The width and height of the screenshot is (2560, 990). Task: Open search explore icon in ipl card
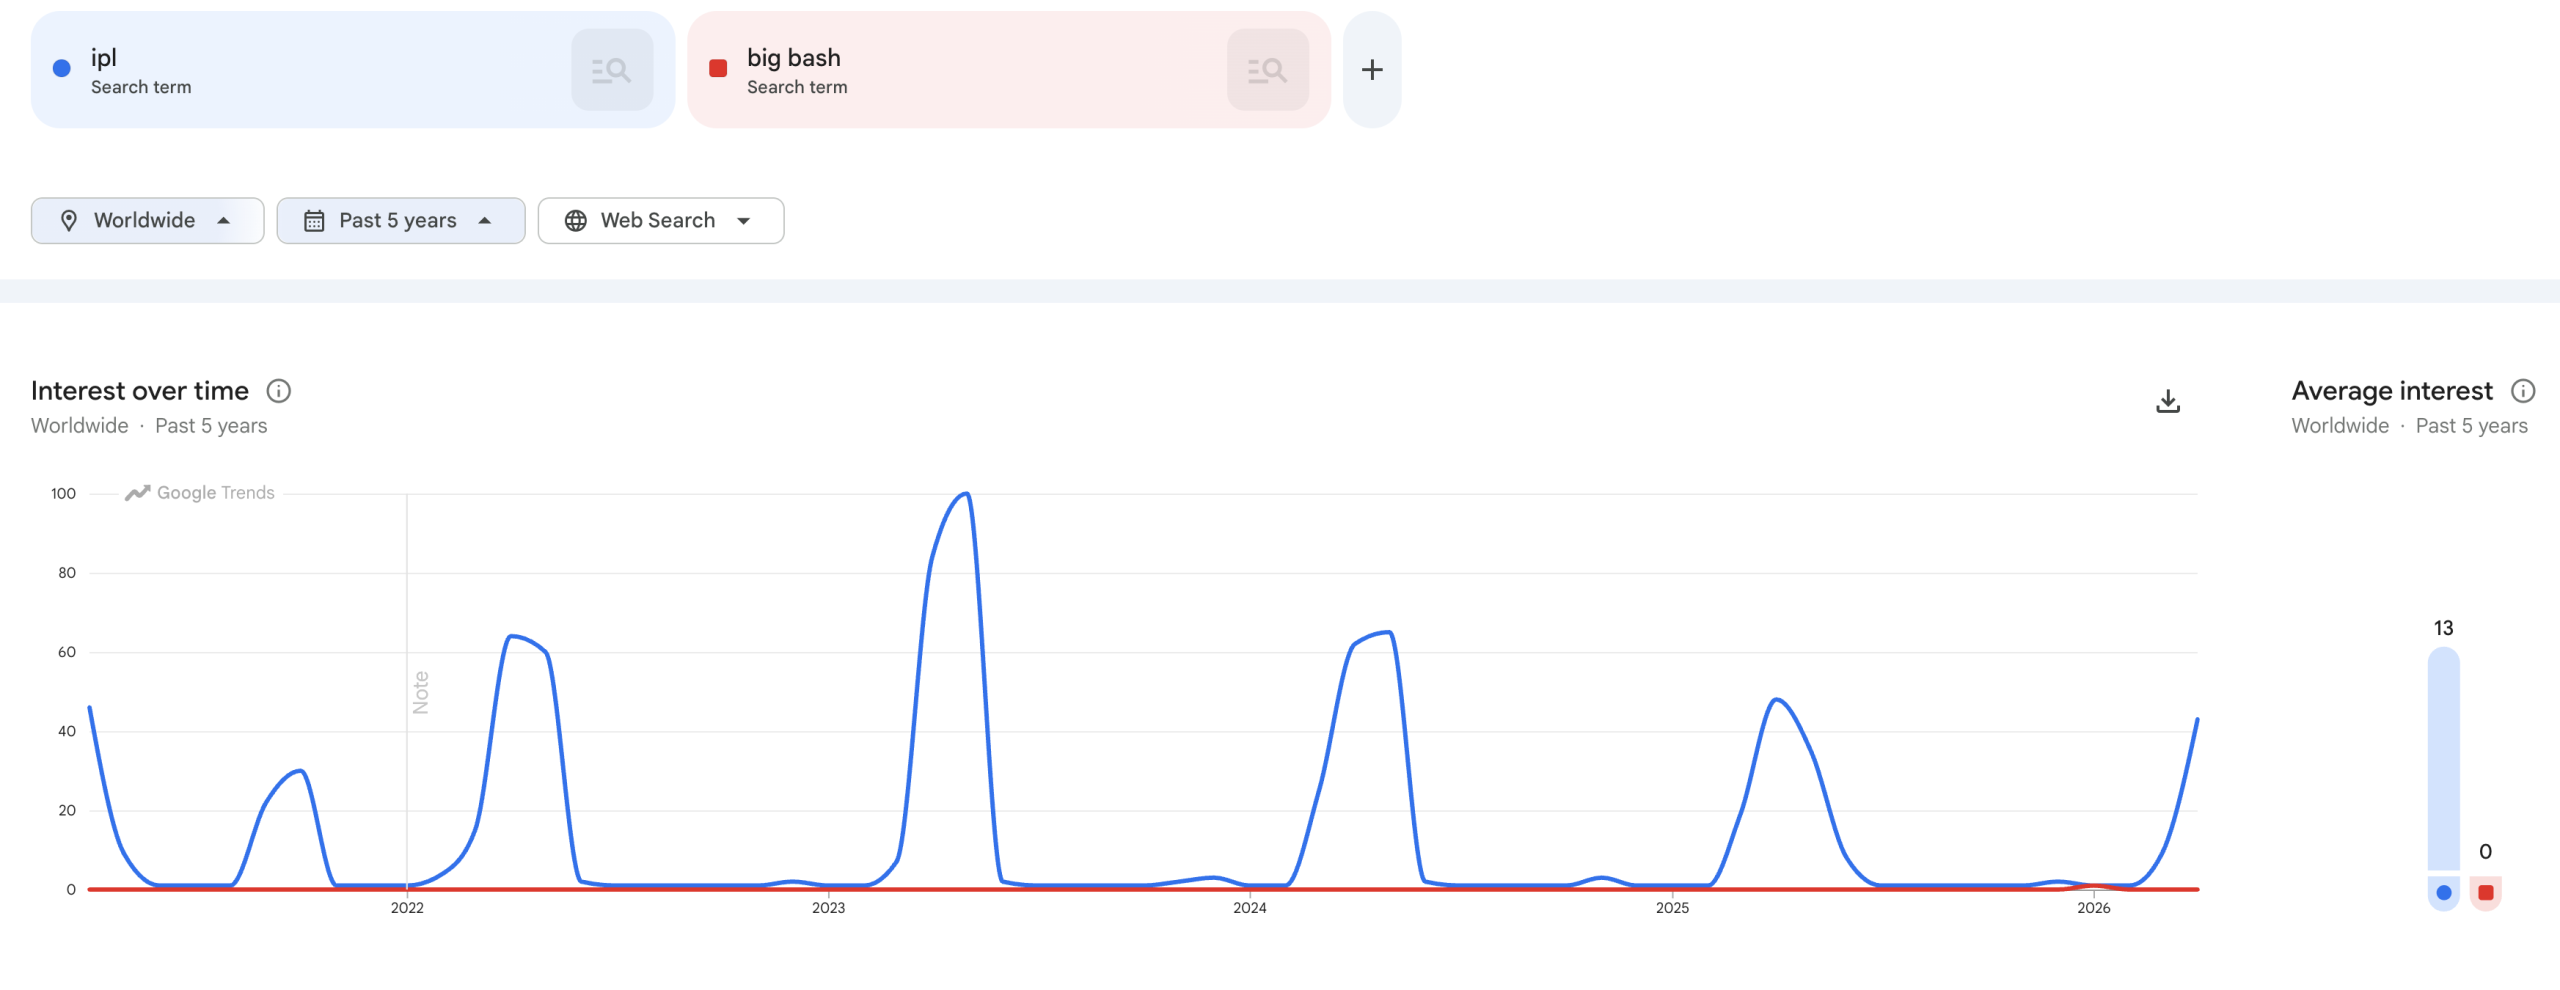tap(612, 70)
